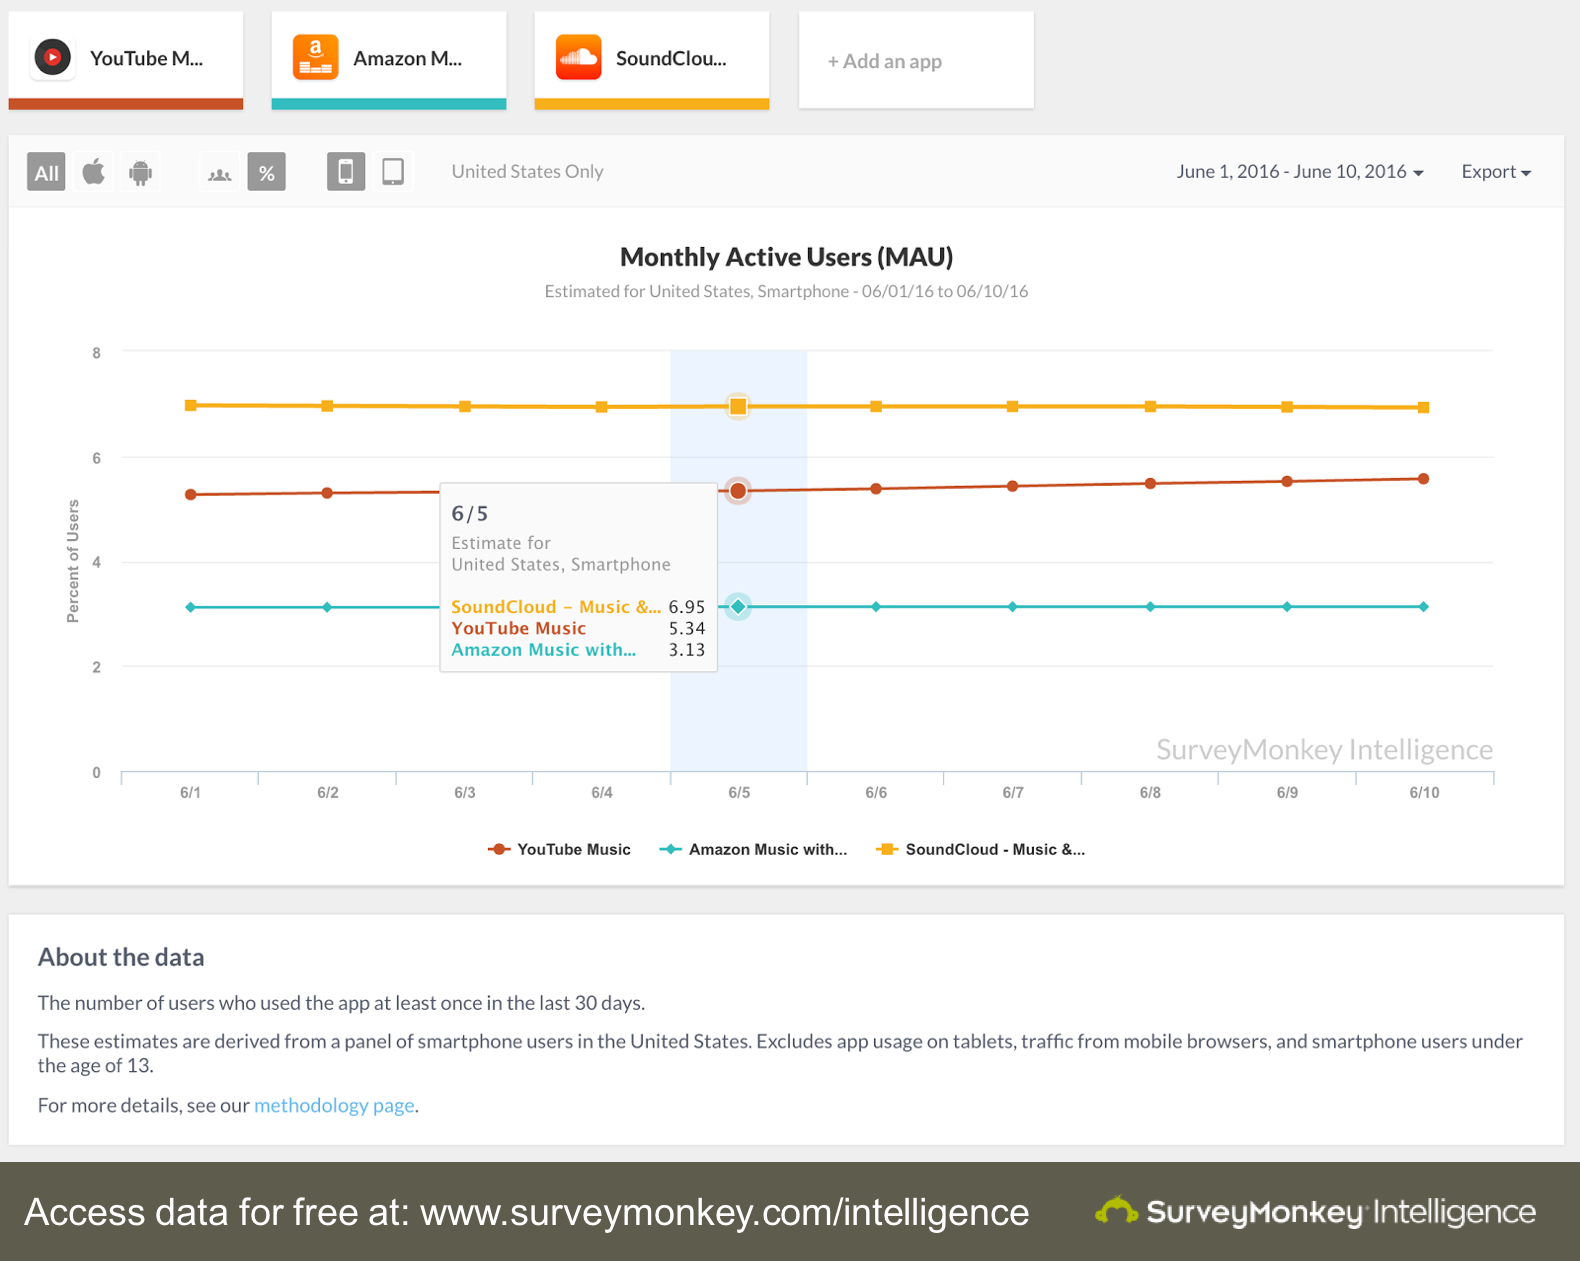Click the 6/6 x-axis label
The width and height of the screenshot is (1580, 1261).
(x=876, y=792)
